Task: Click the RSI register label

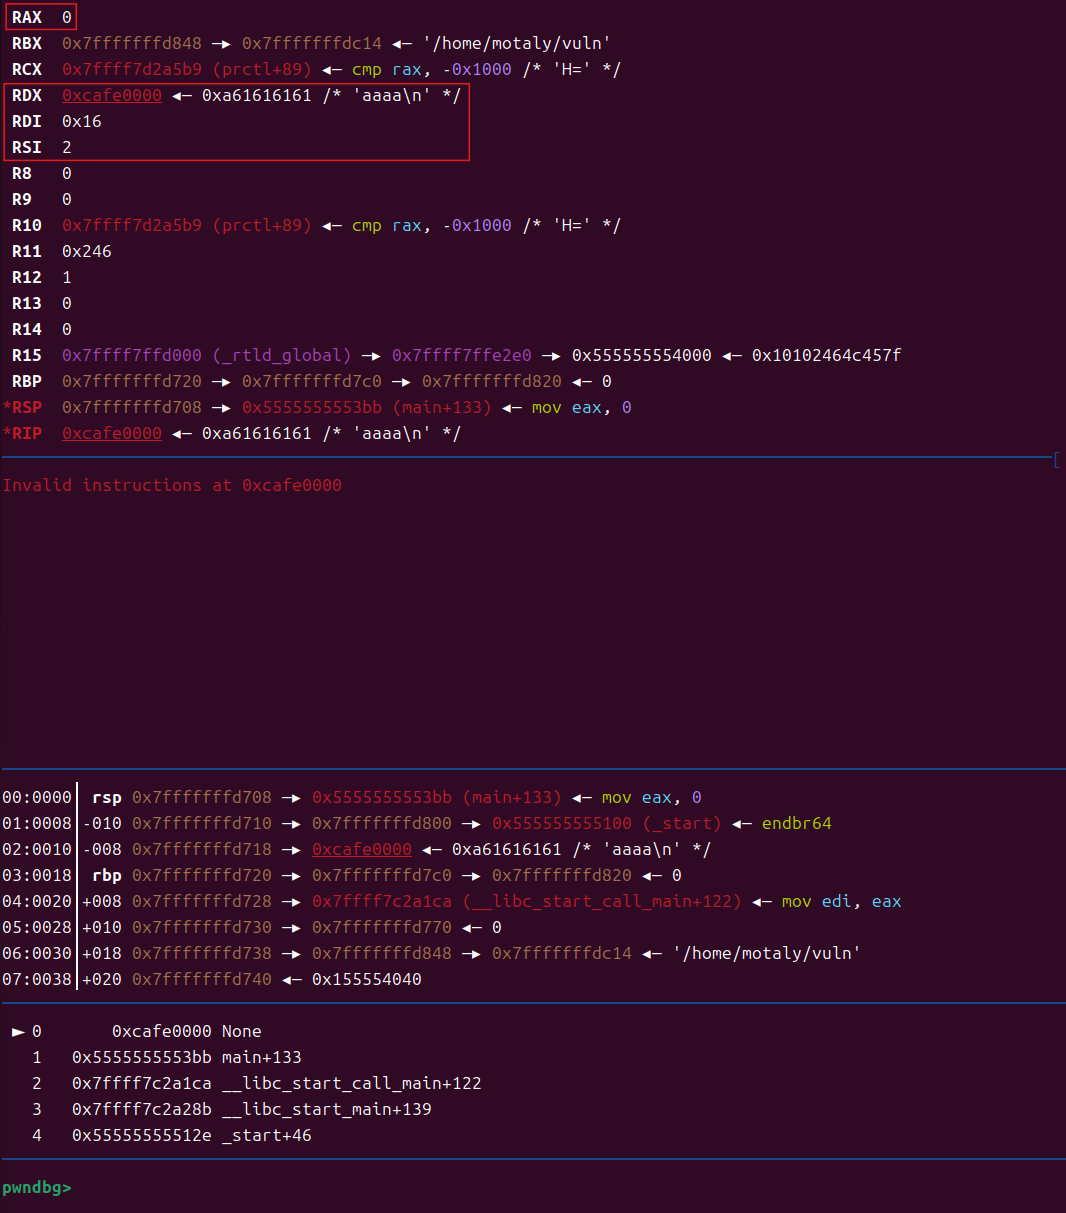Action: pyautogui.click(x=27, y=147)
